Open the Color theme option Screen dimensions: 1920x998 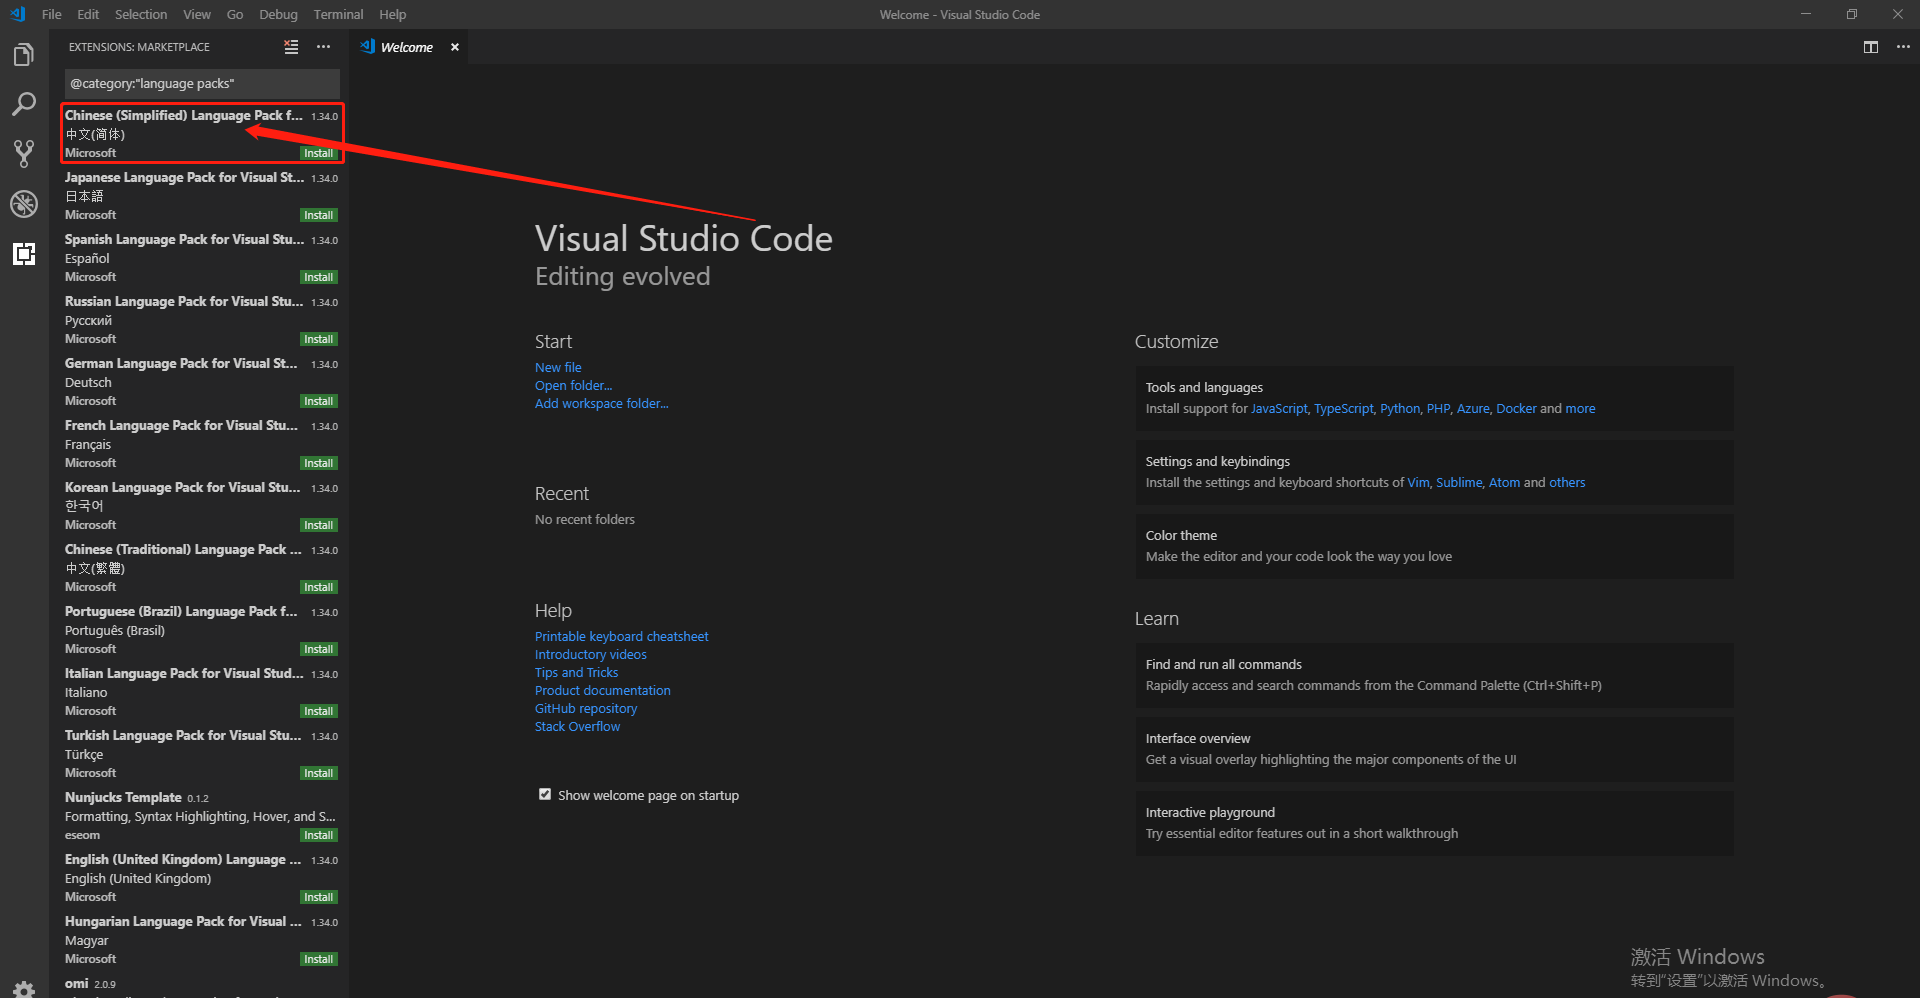coord(1434,546)
